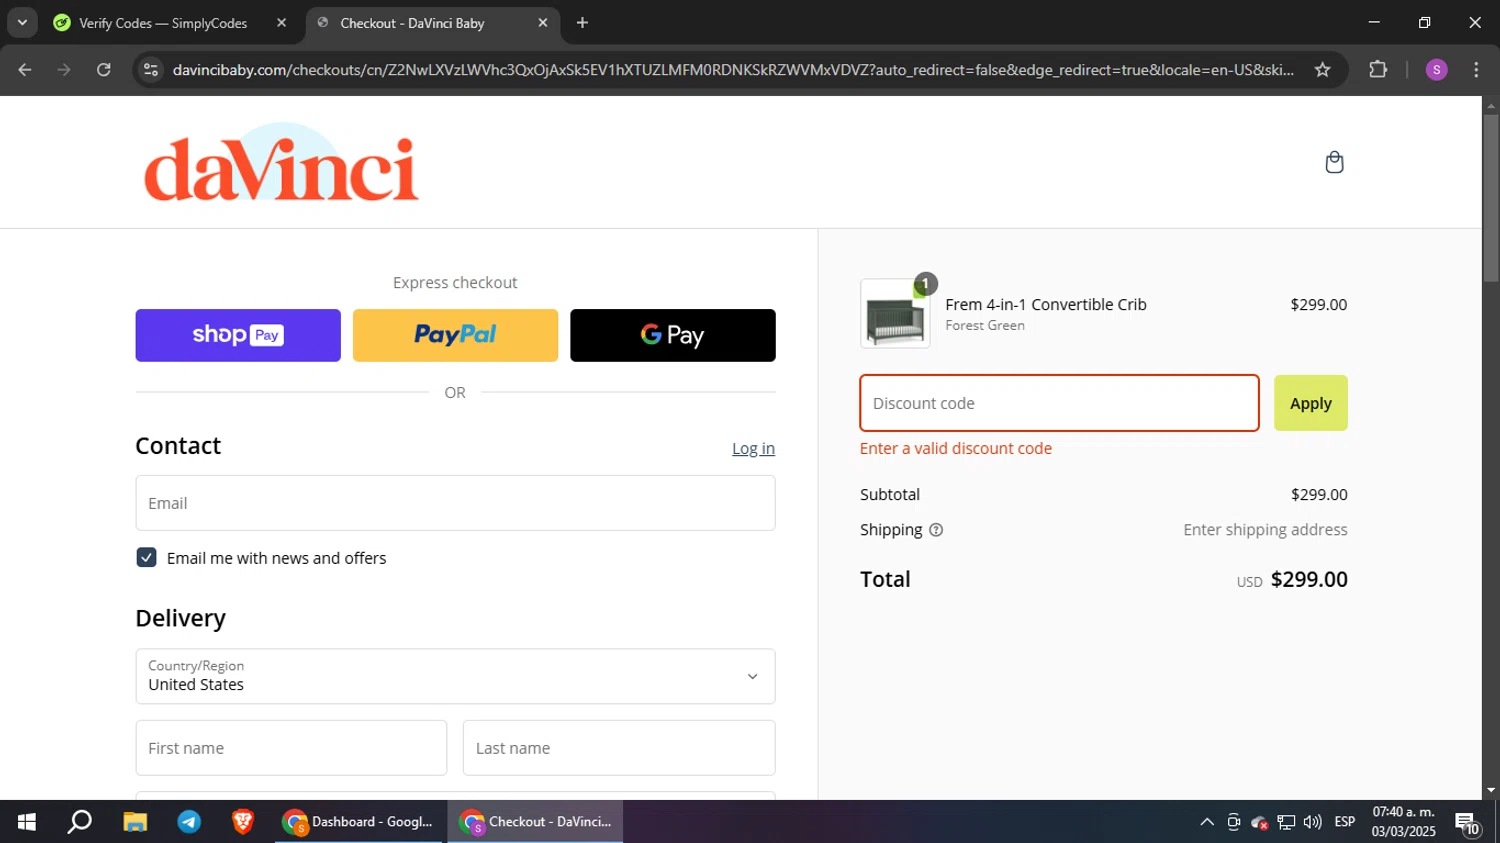The height and width of the screenshot is (843, 1500).
Task: Pay with PayPal express button
Action: pyautogui.click(x=455, y=335)
